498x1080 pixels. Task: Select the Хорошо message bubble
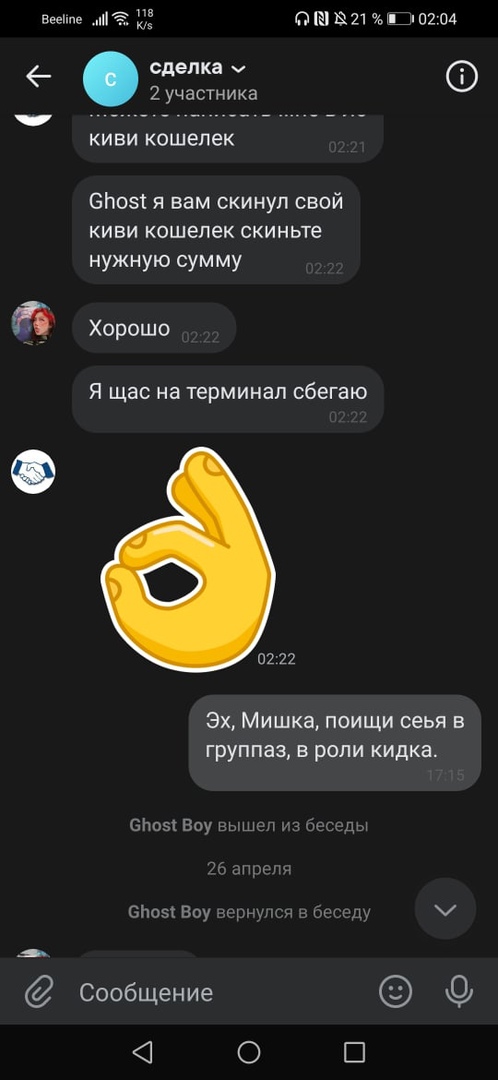(154, 328)
